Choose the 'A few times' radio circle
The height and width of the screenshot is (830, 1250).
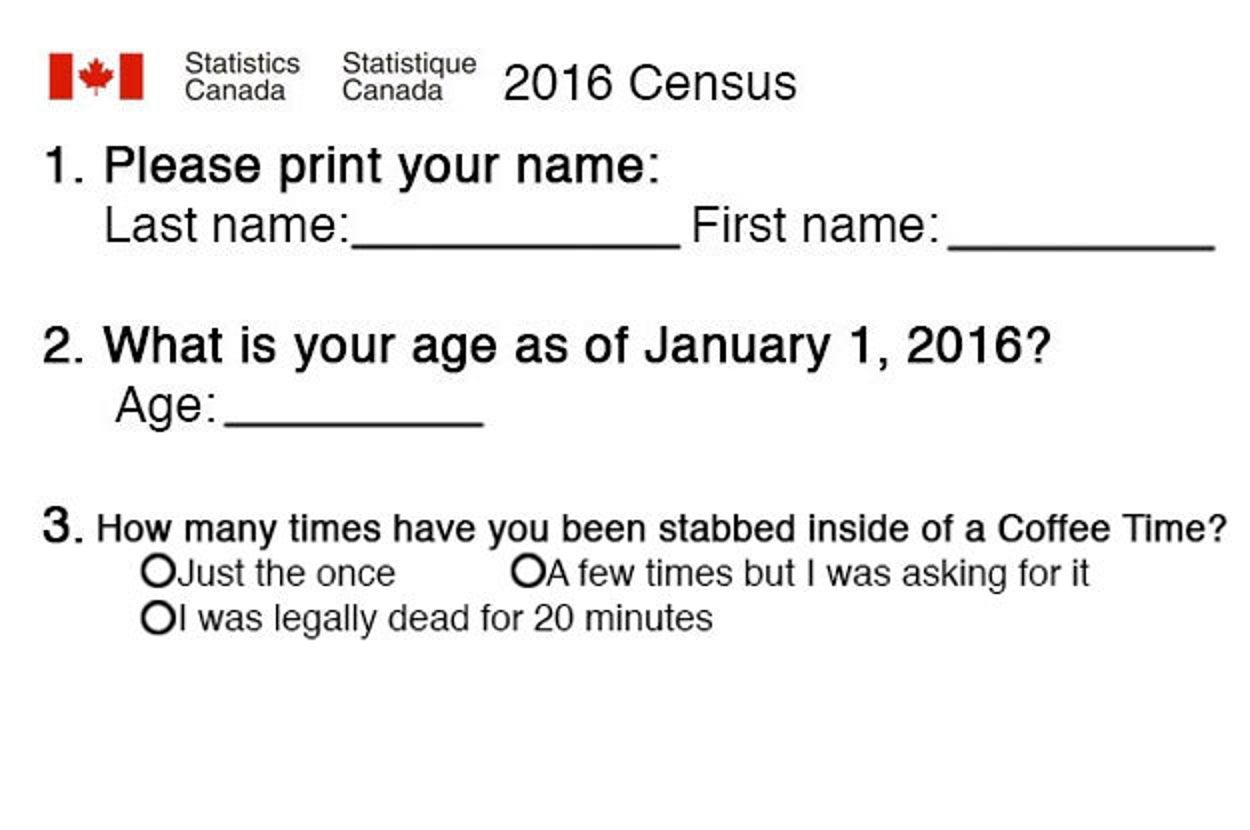(x=526, y=572)
